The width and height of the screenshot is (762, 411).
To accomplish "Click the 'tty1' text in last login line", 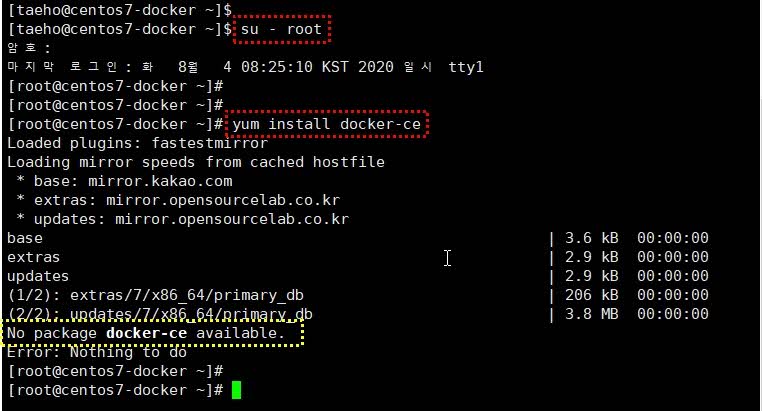I will [466, 67].
